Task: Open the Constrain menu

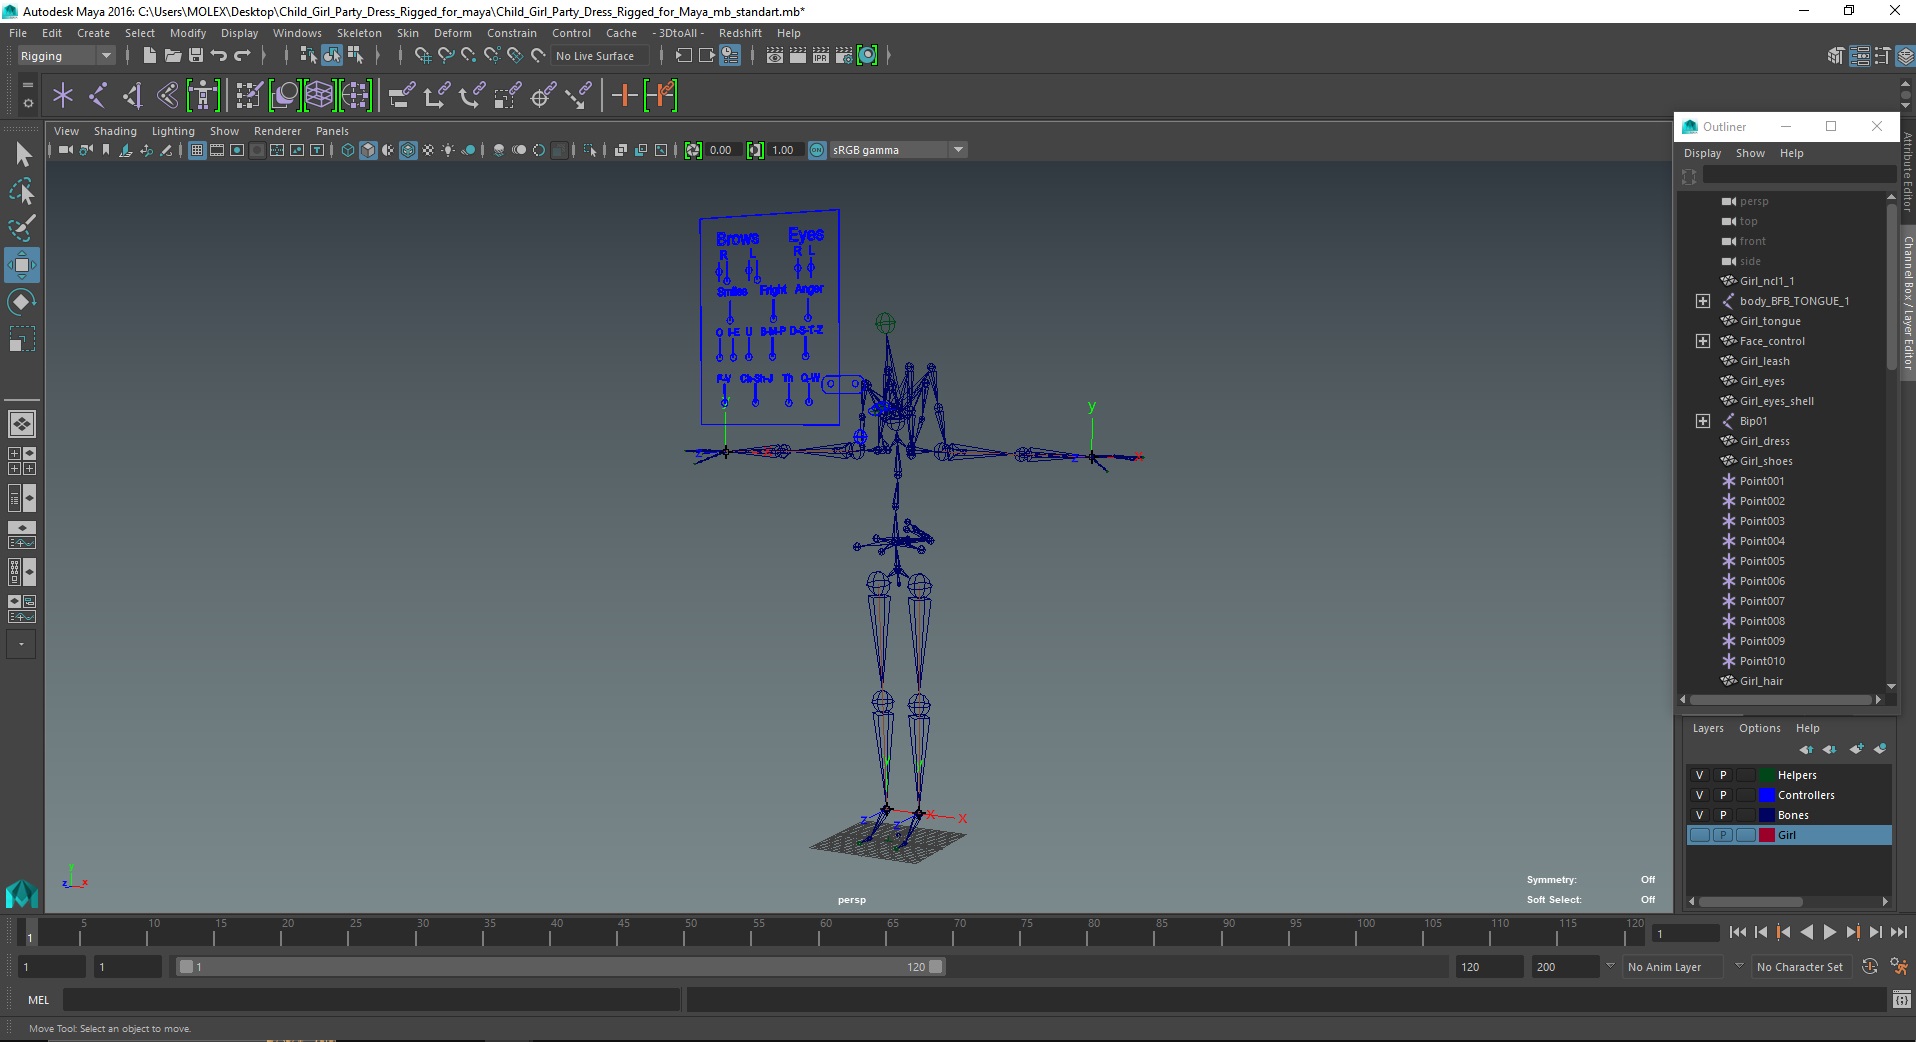Action: [x=512, y=33]
